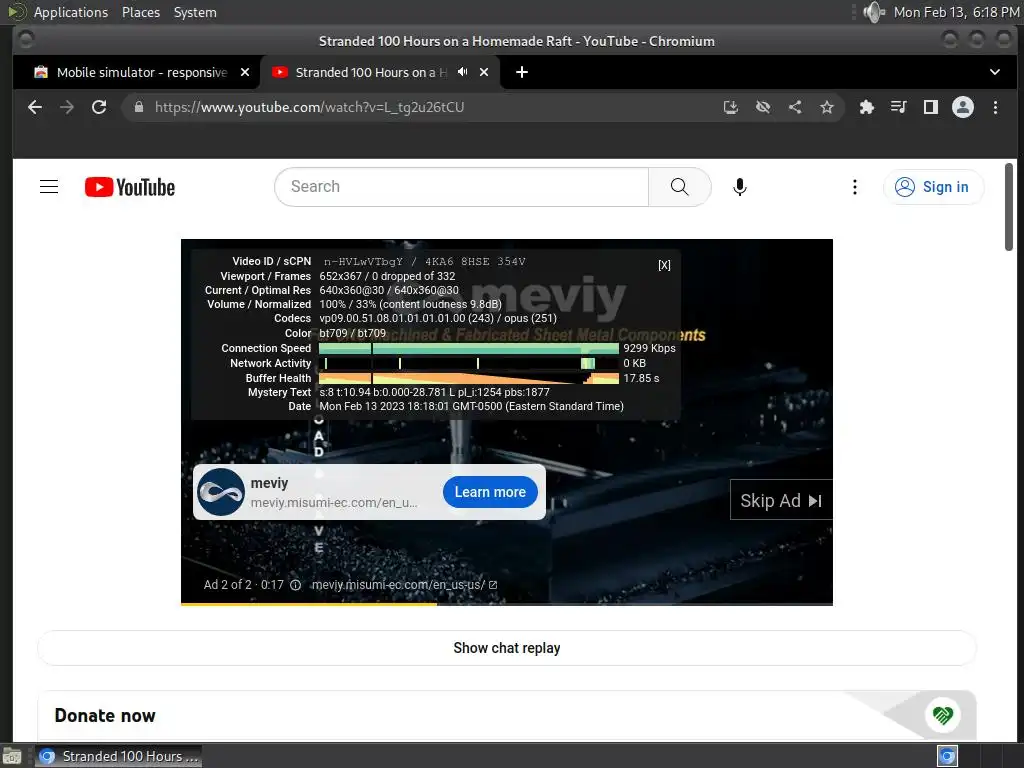The height and width of the screenshot is (768, 1024).
Task: Click the page vertical scrollbar
Action: [1009, 206]
